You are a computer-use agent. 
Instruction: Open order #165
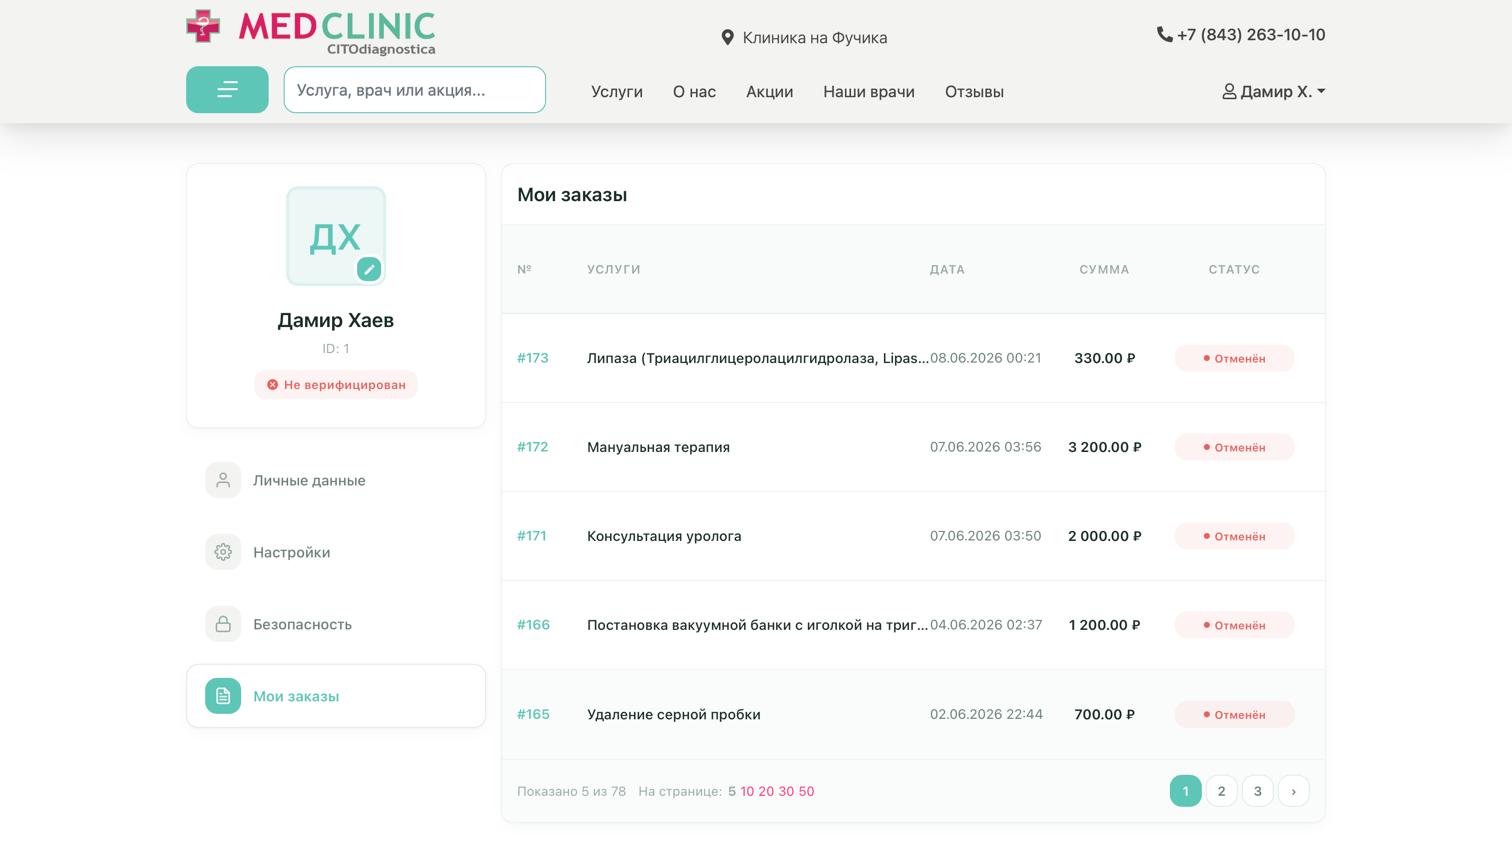click(x=534, y=714)
